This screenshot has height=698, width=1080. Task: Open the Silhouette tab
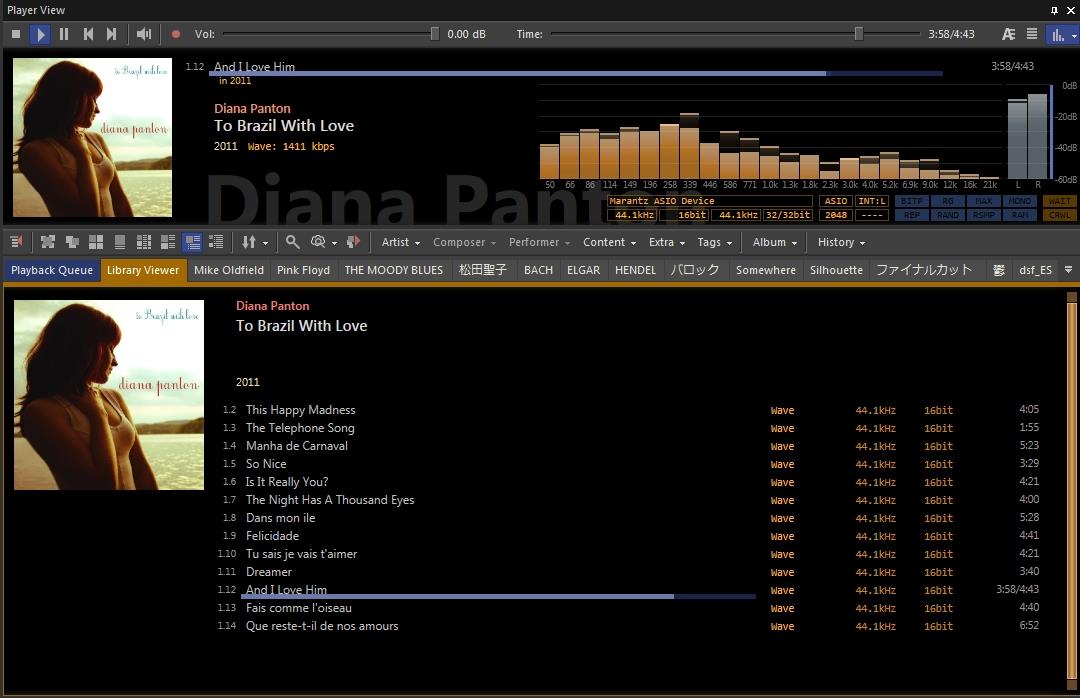pos(836,270)
